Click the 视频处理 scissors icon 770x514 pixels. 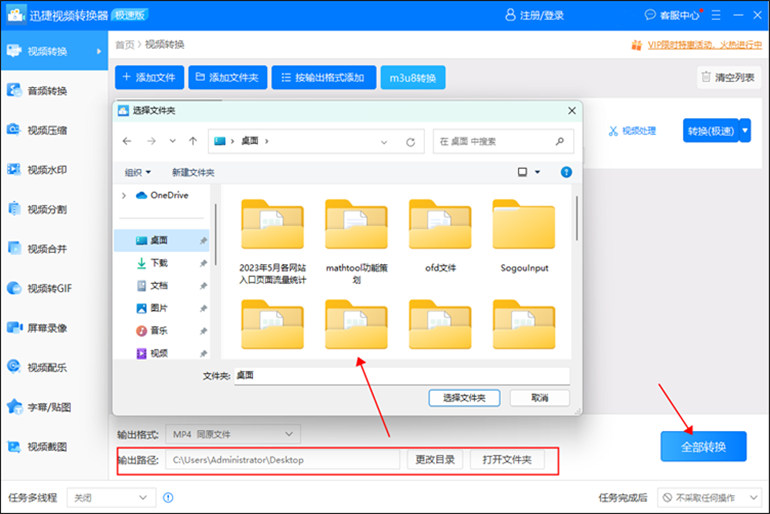613,131
